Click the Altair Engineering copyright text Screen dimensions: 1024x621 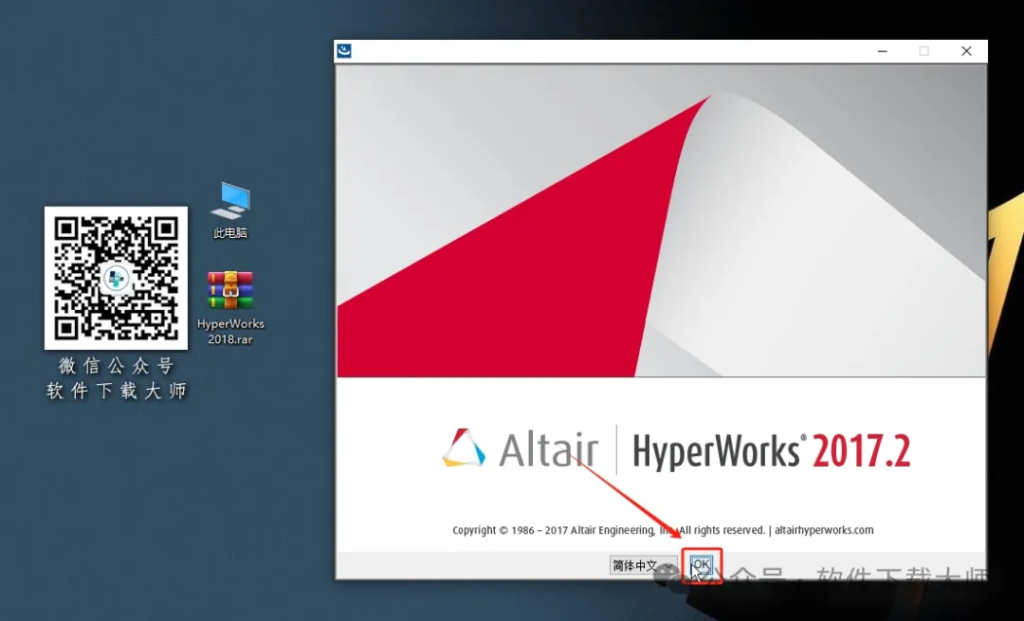560,531
